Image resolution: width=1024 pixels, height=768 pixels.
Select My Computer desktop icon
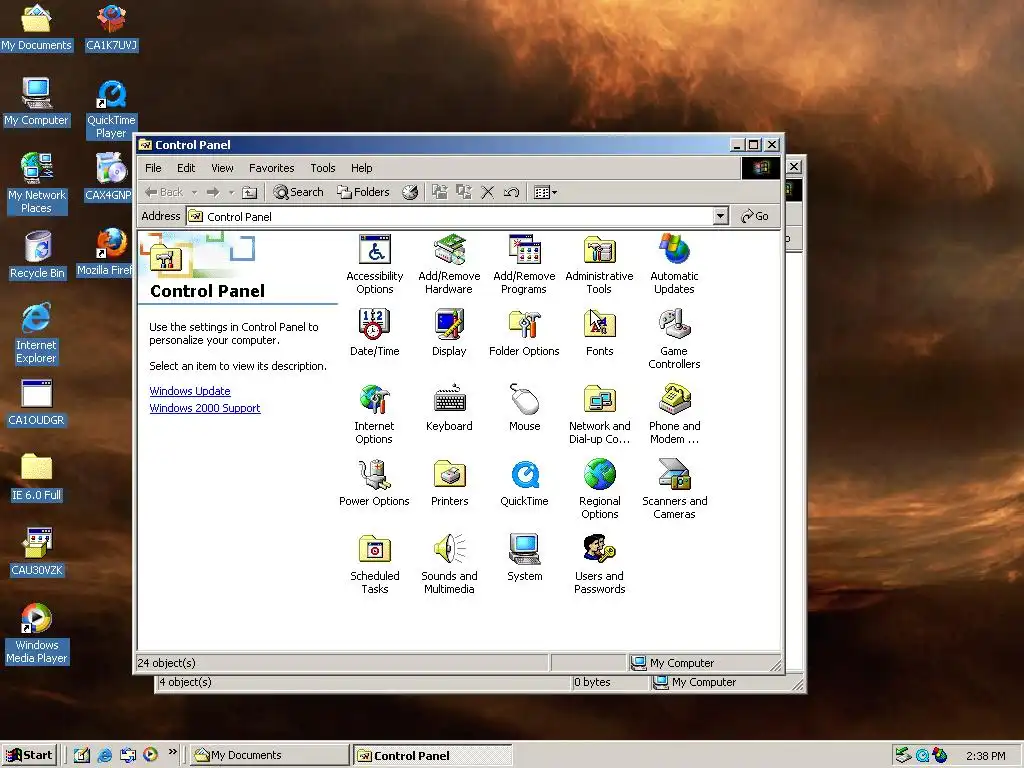click(x=36, y=102)
